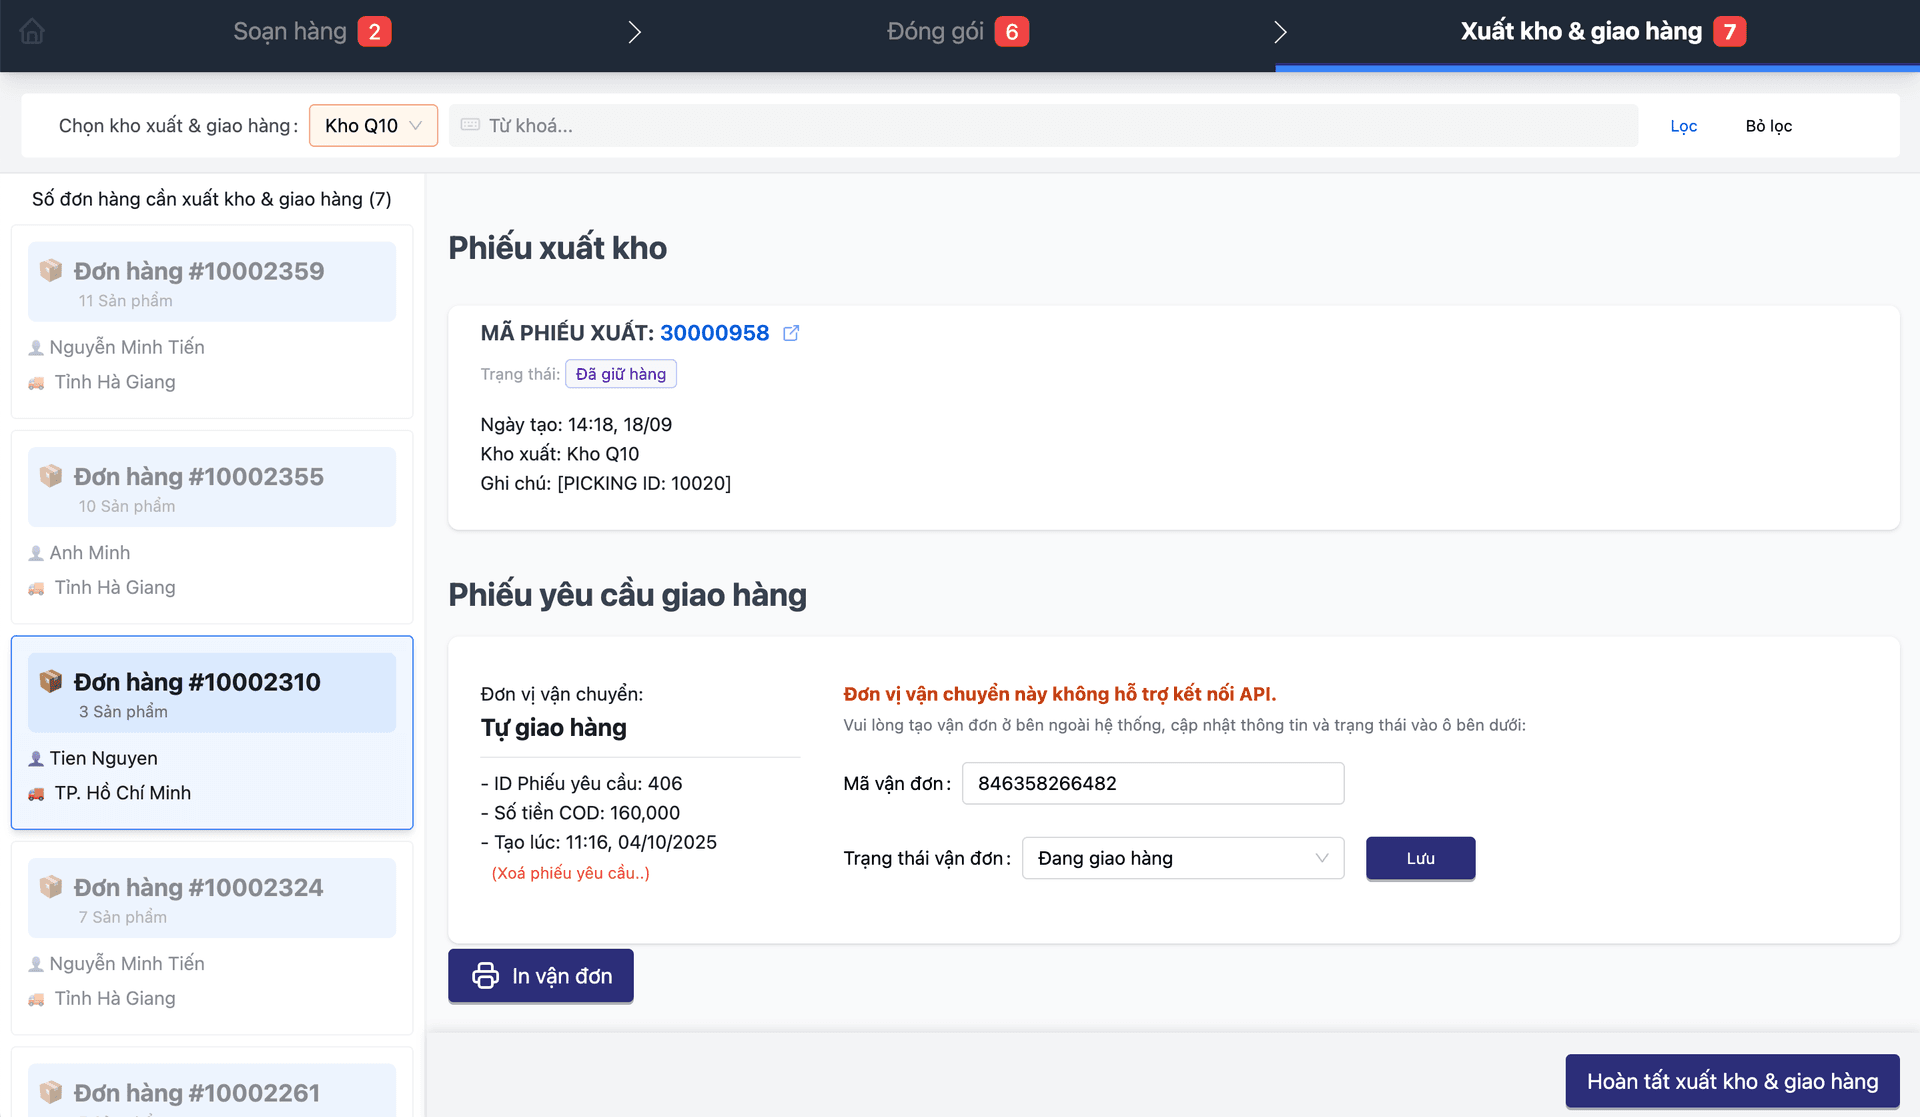Click truck icon next to TP. Hồ Chí Minh
Screen dimensions: 1920x1117
[37, 793]
